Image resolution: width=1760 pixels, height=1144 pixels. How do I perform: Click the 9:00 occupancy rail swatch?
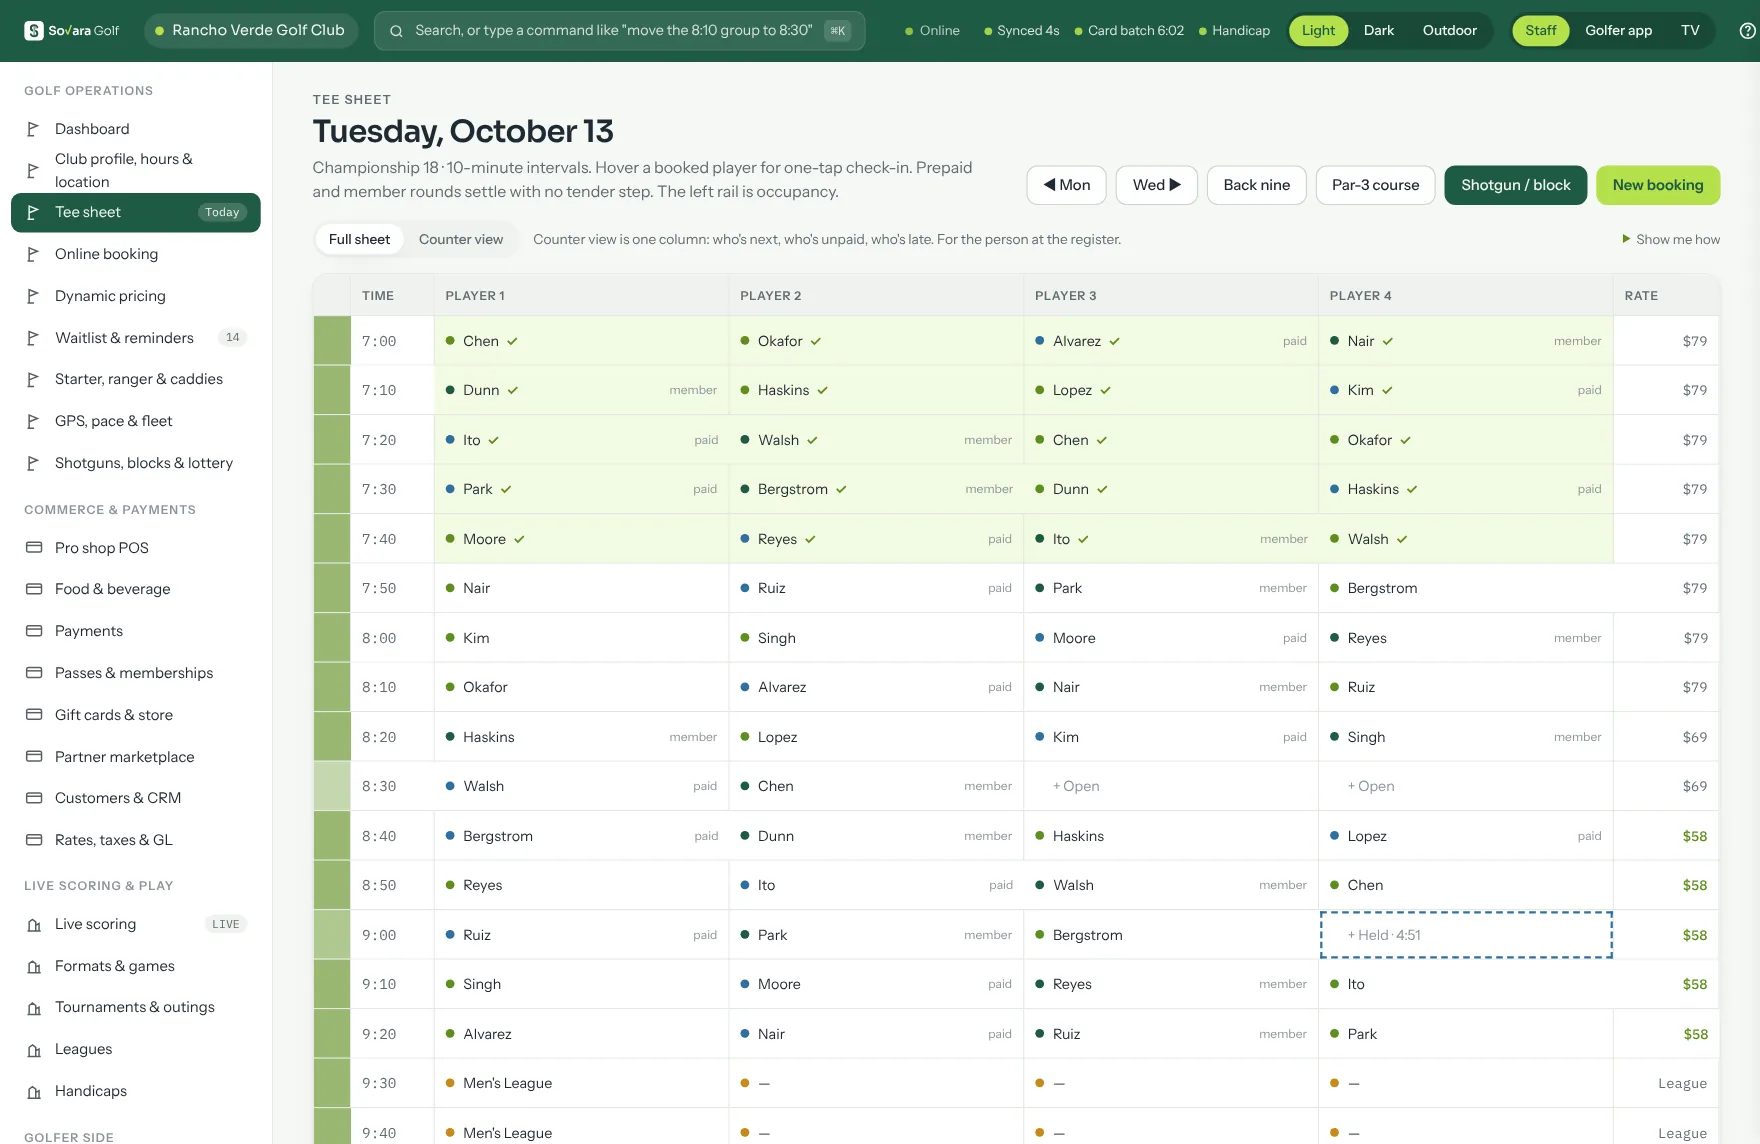[x=332, y=935]
